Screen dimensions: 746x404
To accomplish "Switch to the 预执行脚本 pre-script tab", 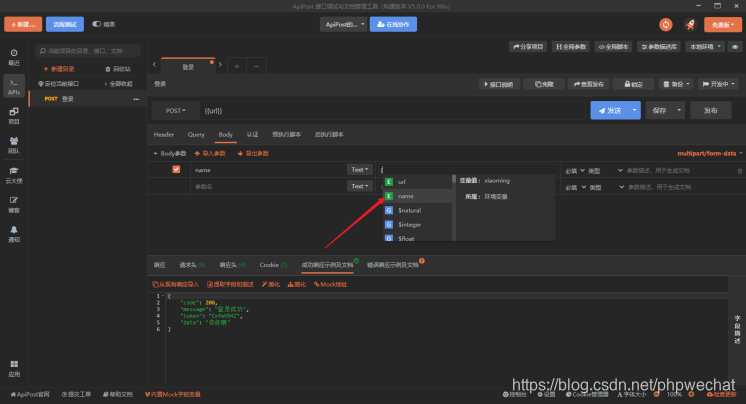I will tap(286, 135).
